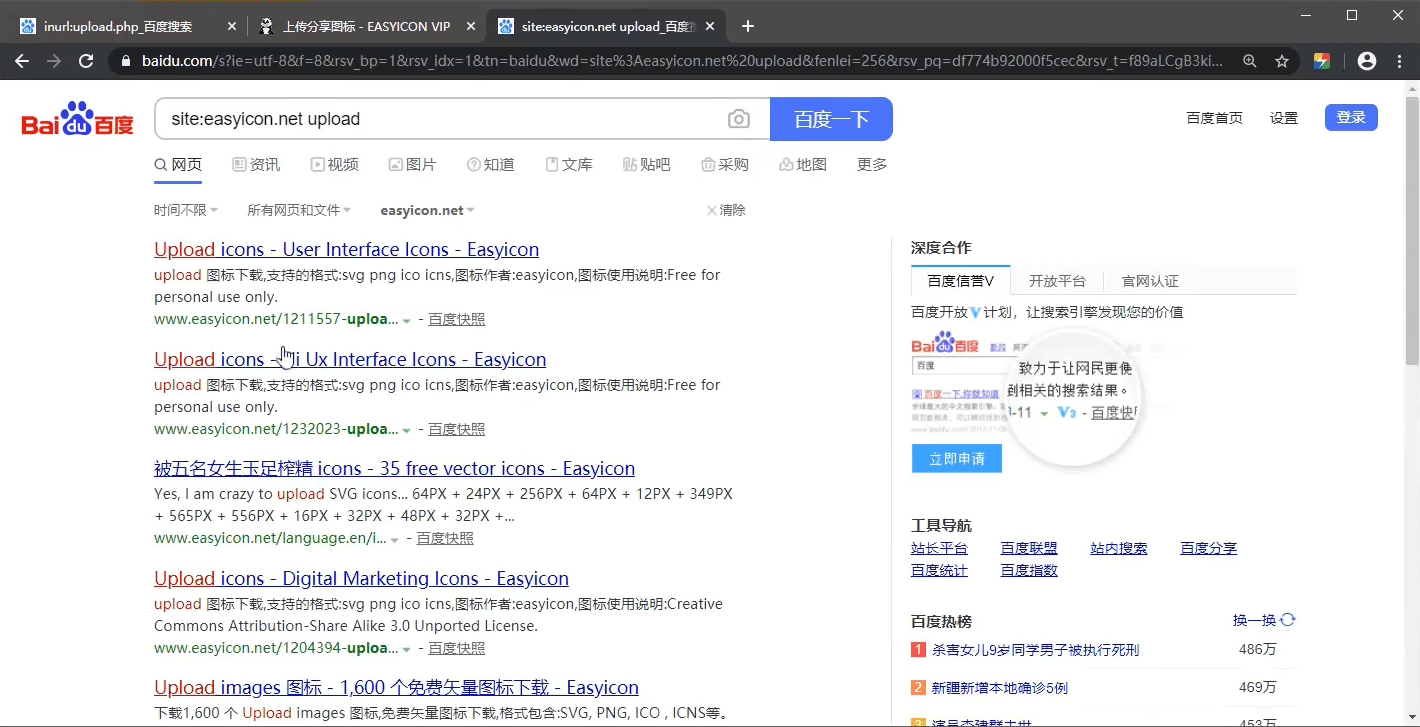The width and height of the screenshot is (1420, 727).
Task: Expand arrow beside easyicon.net/1232023 URL
Action: click(x=406, y=430)
